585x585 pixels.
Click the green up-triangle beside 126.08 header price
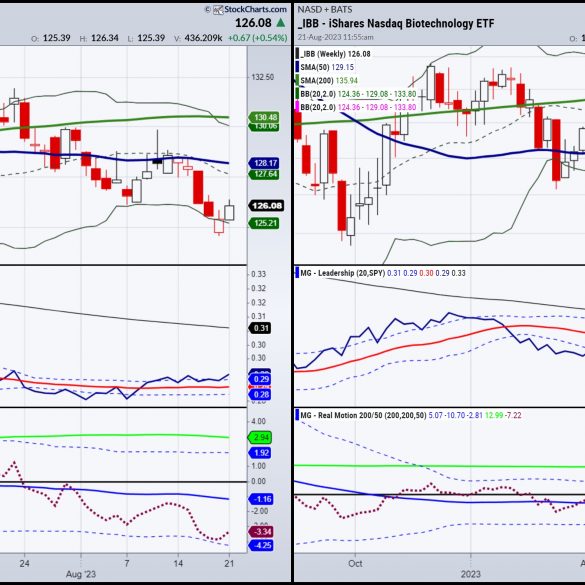[281, 23]
